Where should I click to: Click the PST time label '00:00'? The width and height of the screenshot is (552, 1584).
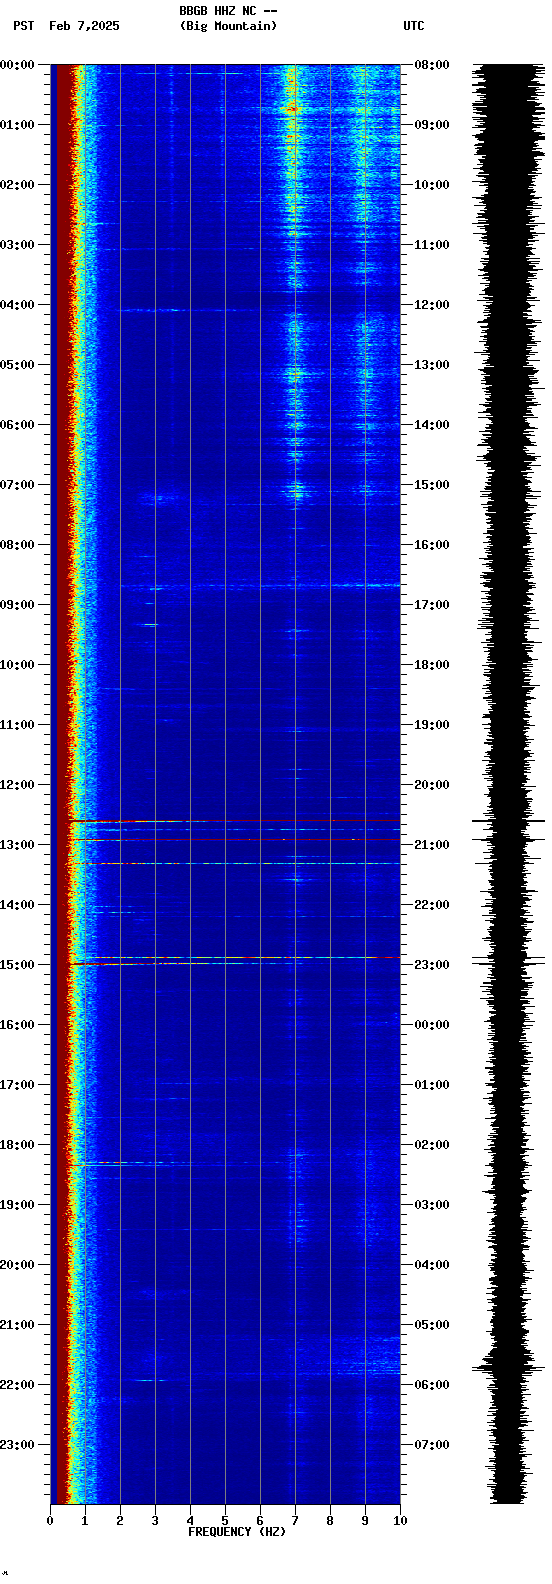pos(17,65)
